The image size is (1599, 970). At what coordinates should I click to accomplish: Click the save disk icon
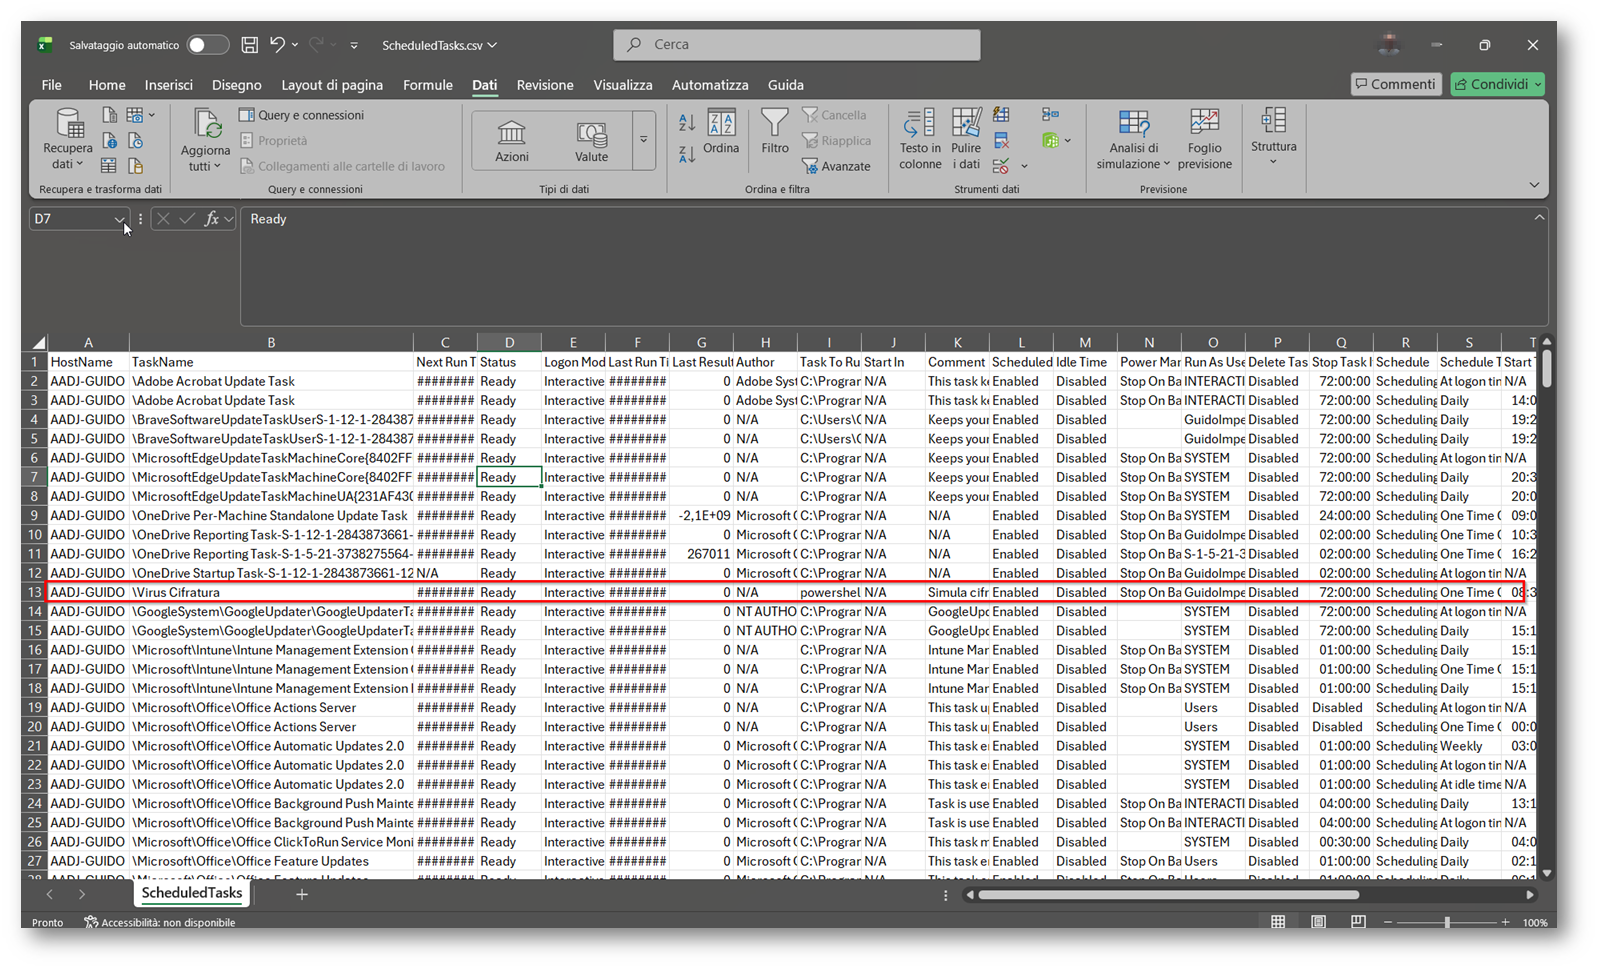250,45
